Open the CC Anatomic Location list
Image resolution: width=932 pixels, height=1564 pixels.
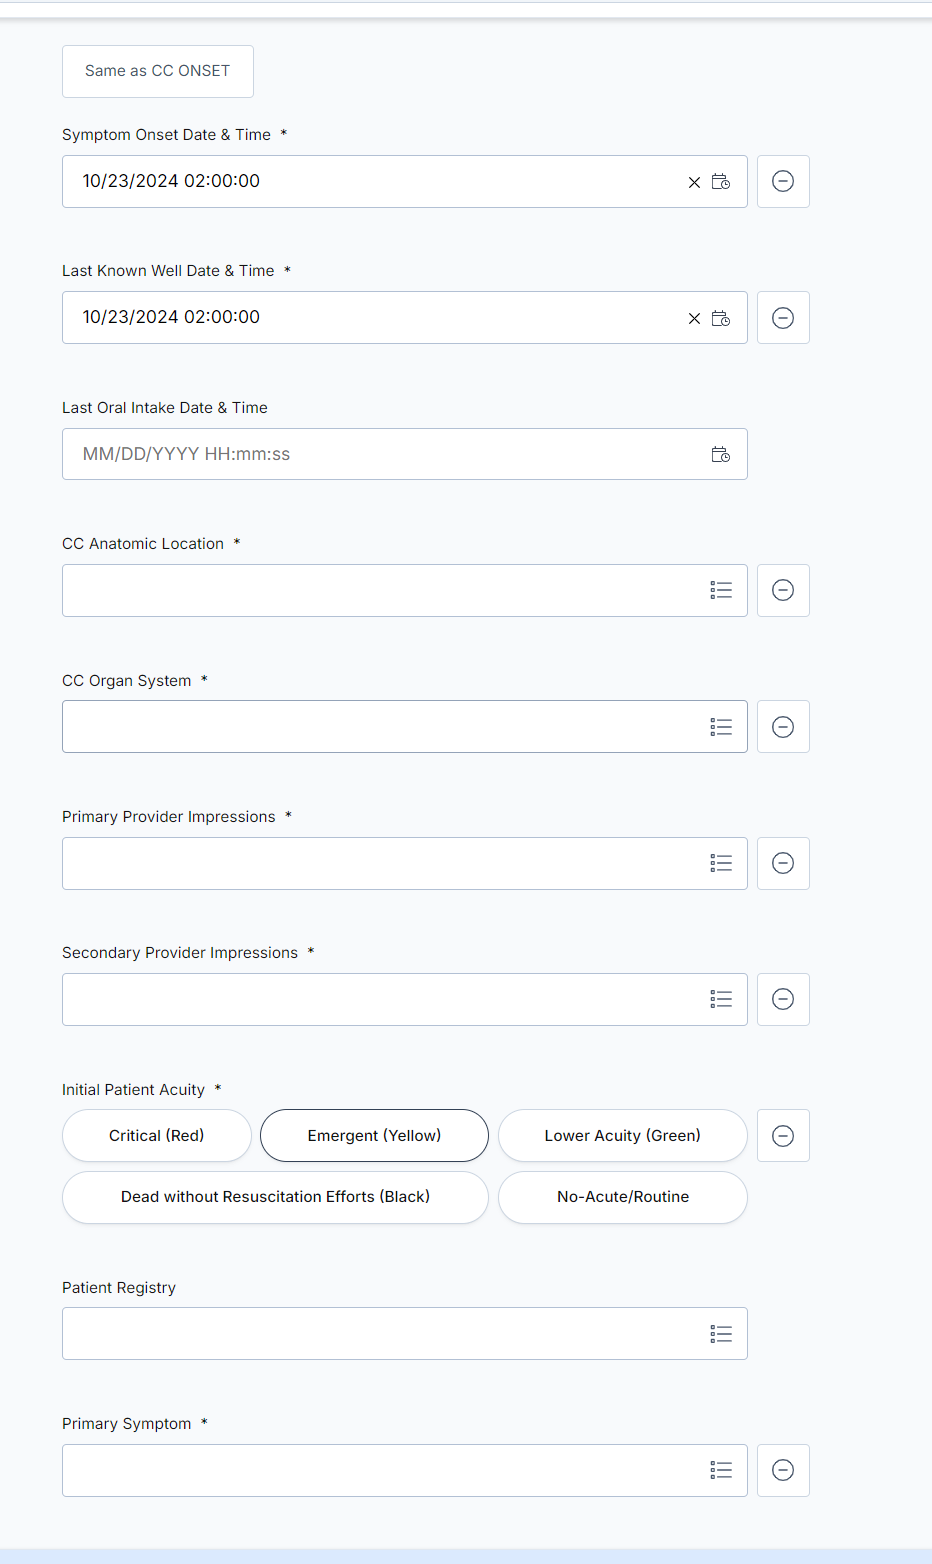pyautogui.click(x=721, y=590)
